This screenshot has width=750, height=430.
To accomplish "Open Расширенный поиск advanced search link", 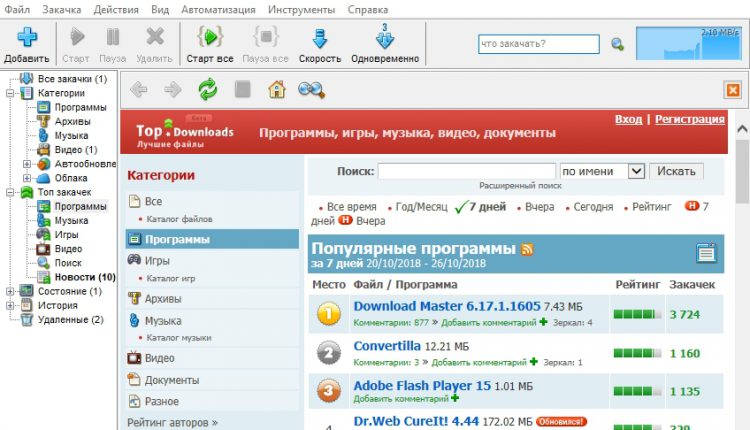I will click(x=520, y=186).
